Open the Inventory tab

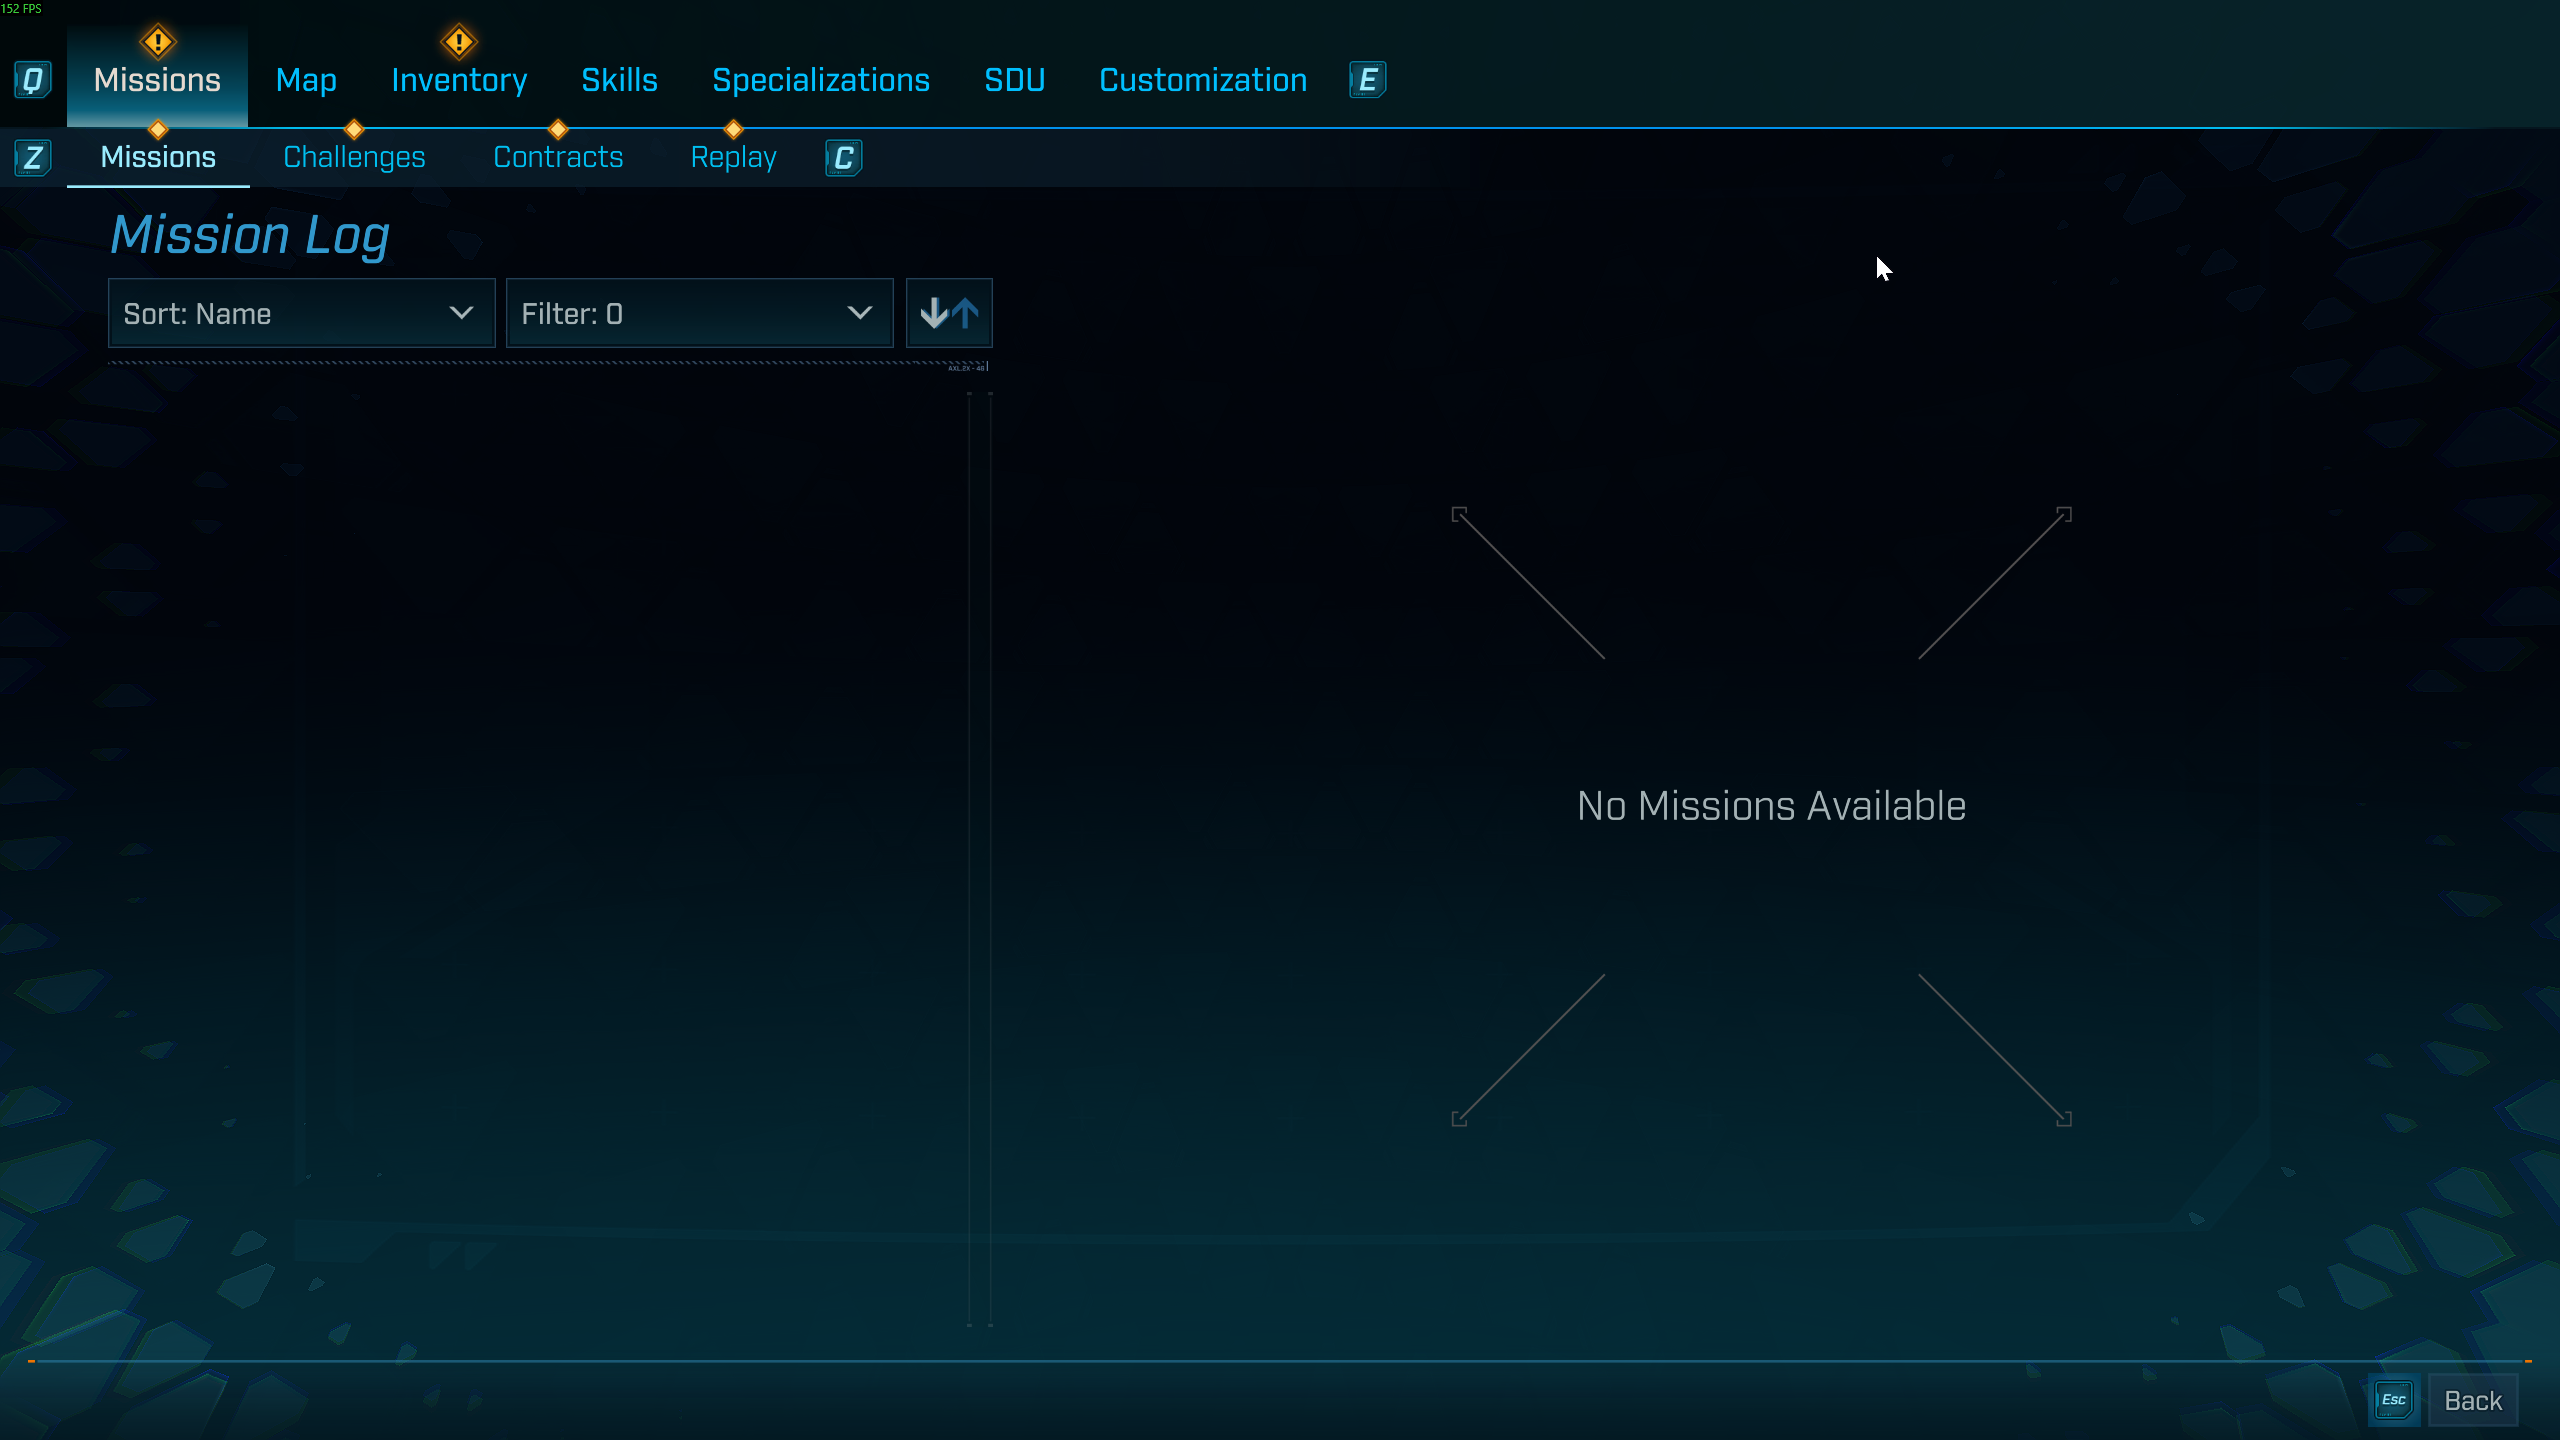(459, 80)
